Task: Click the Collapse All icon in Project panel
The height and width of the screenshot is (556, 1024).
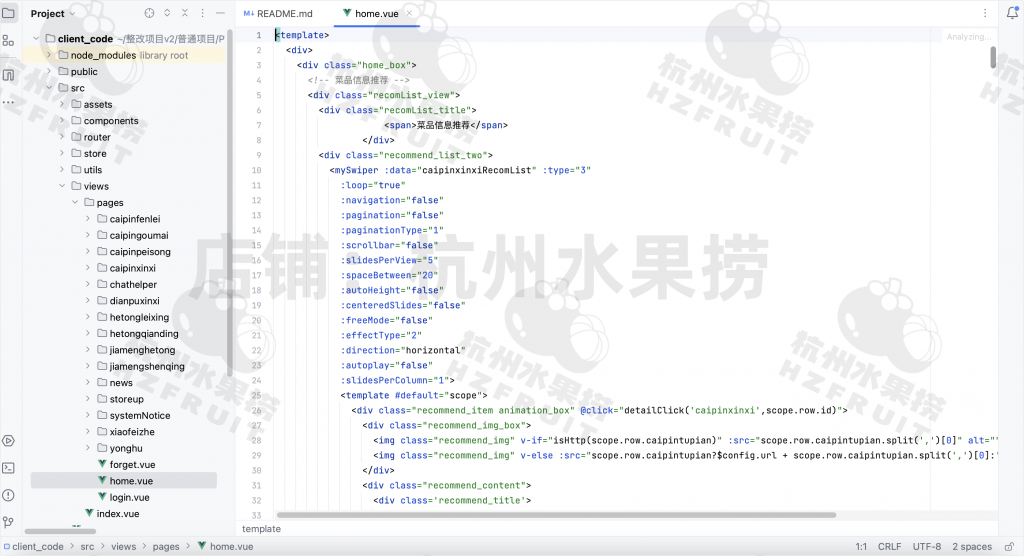Action: pos(185,13)
